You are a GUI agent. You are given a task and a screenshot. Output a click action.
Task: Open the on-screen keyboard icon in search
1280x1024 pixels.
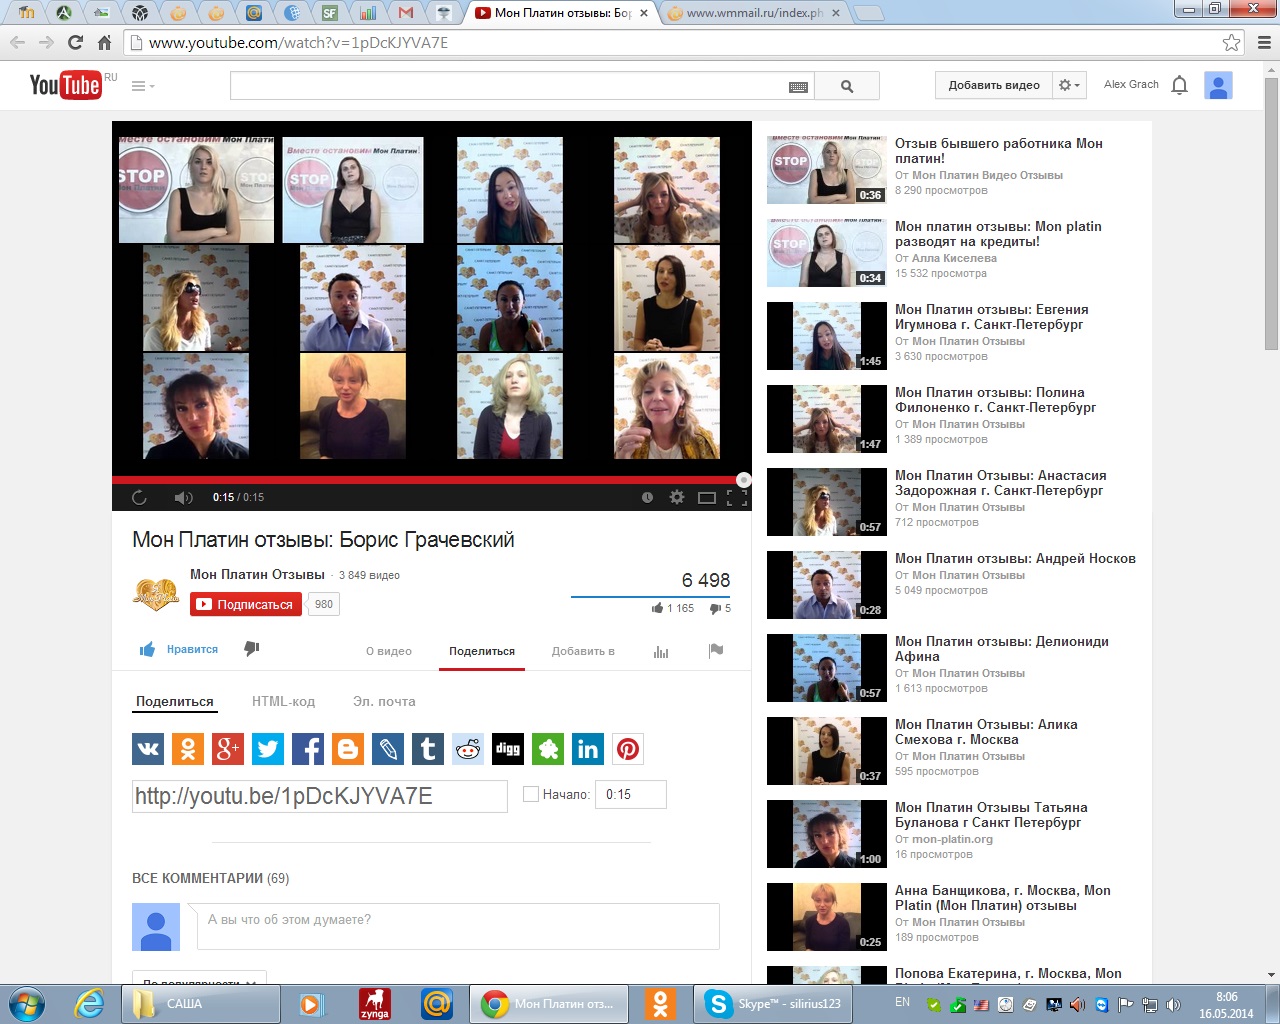coord(798,87)
